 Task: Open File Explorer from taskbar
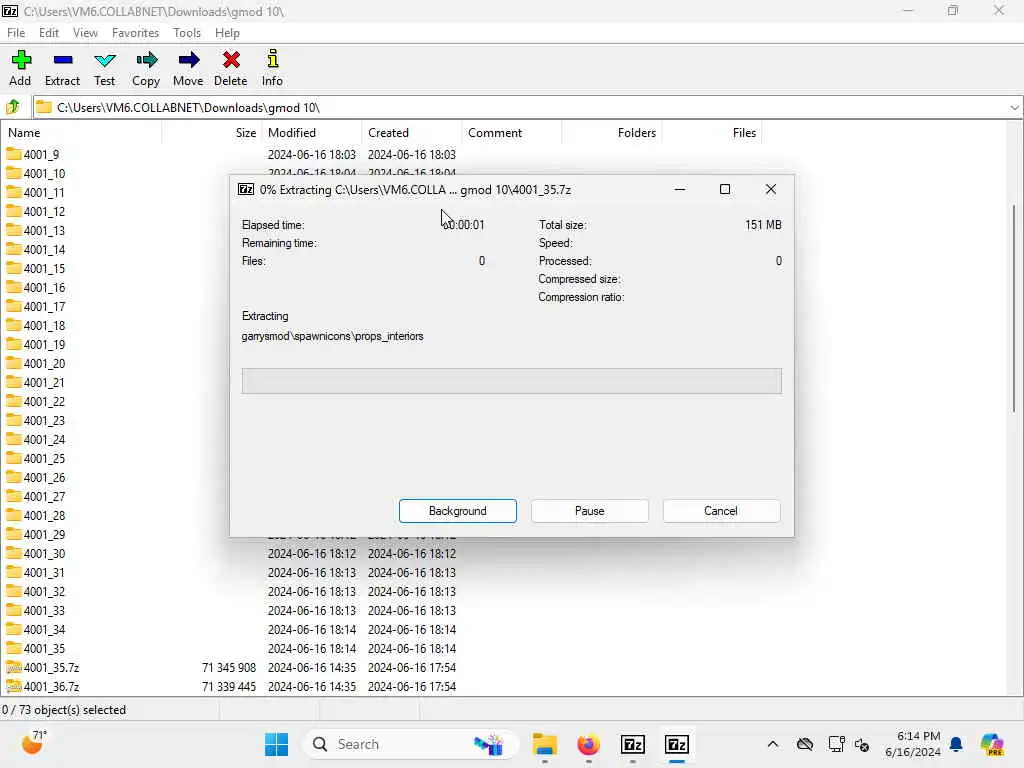545,744
